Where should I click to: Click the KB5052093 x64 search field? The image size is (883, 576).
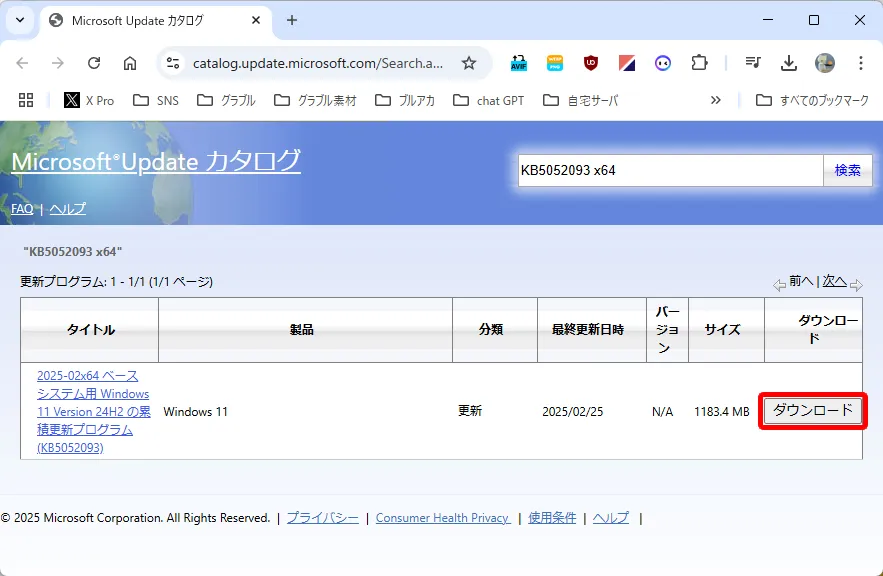[670, 170]
